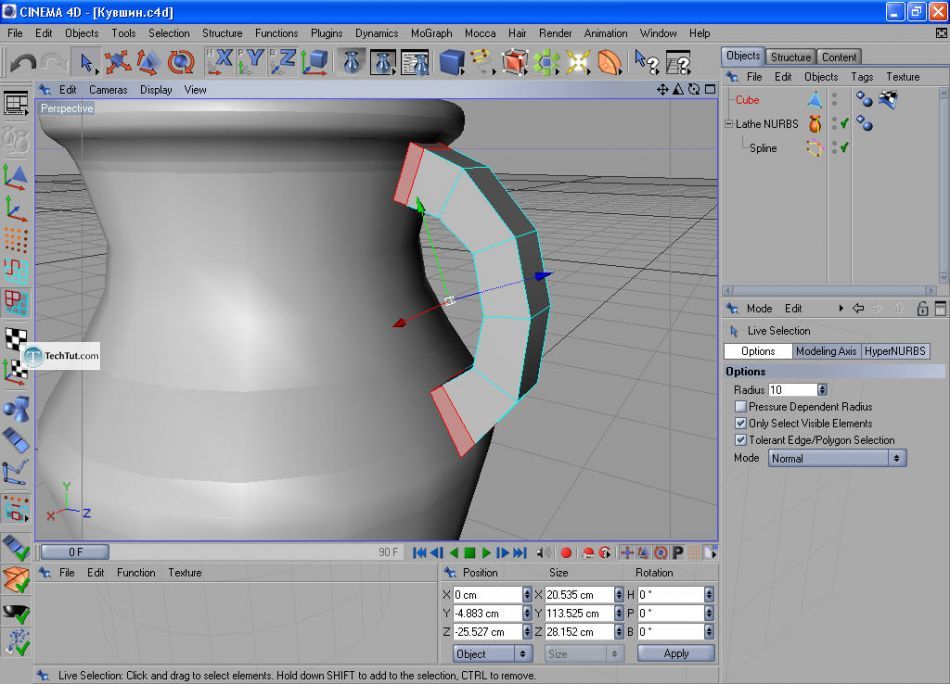The width and height of the screenshot is (950, 684).
Task: Open the light objects icon
Action: point(578,62)
